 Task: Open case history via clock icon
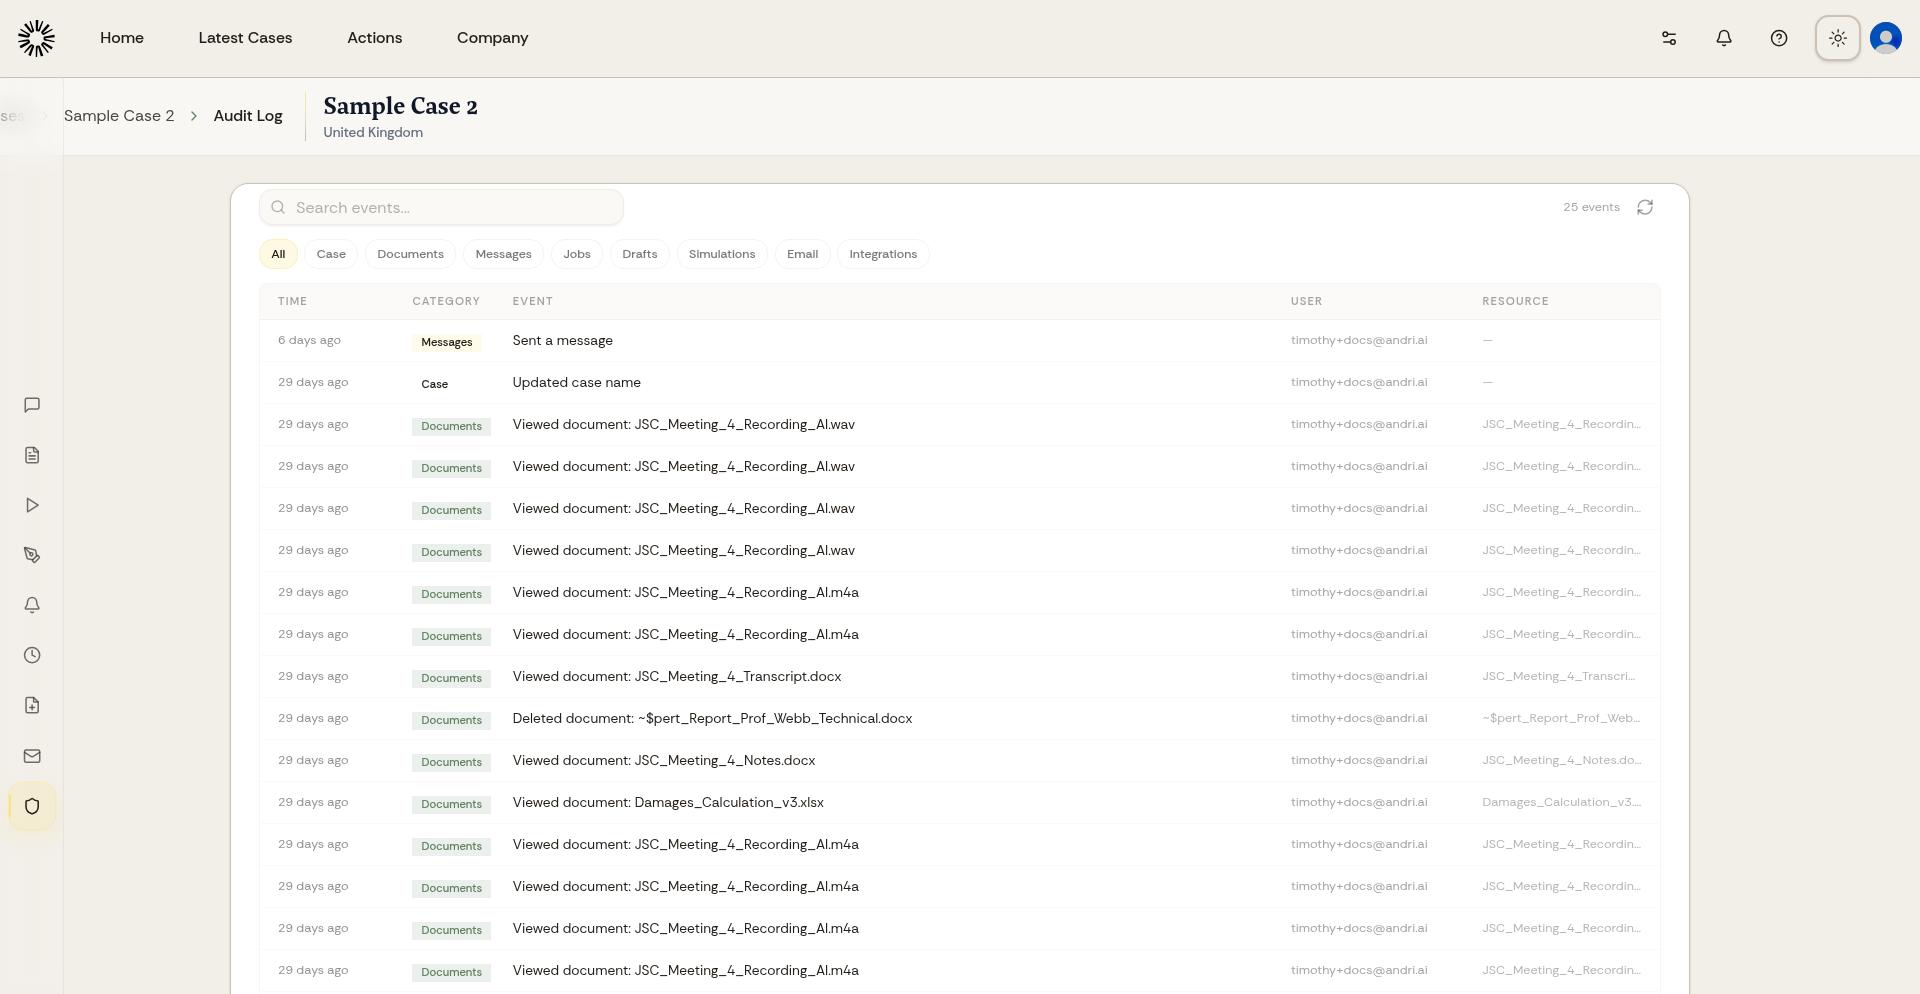(x=32, y=655)
